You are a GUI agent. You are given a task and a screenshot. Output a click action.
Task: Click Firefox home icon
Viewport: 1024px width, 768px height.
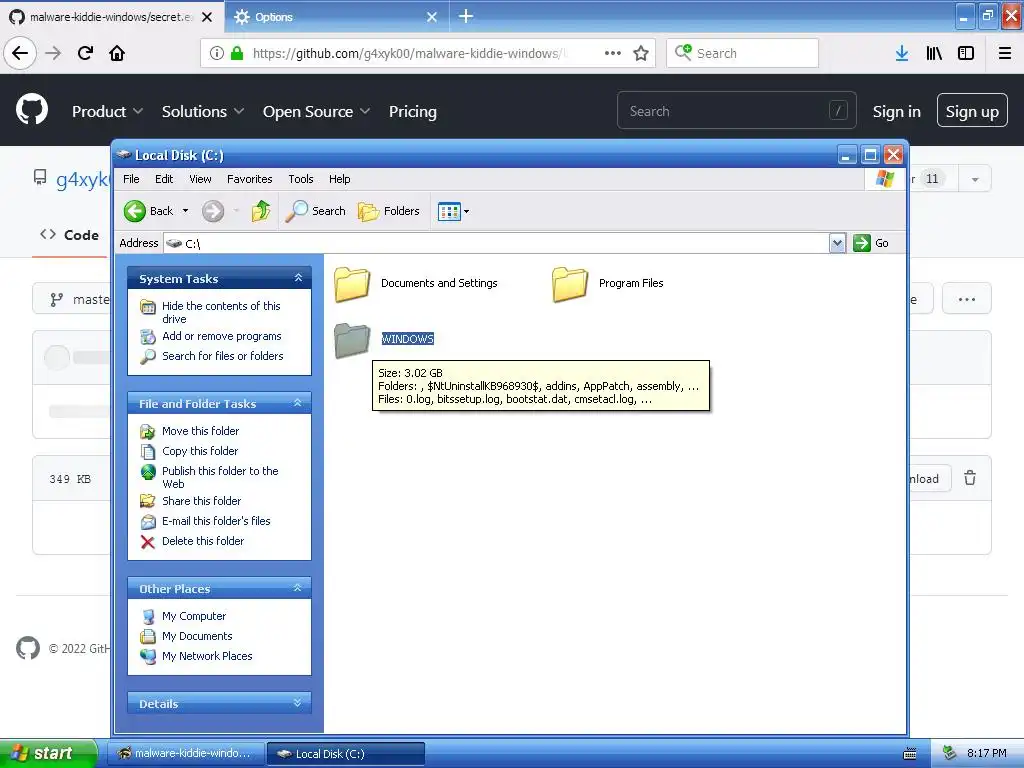(117, 53)
